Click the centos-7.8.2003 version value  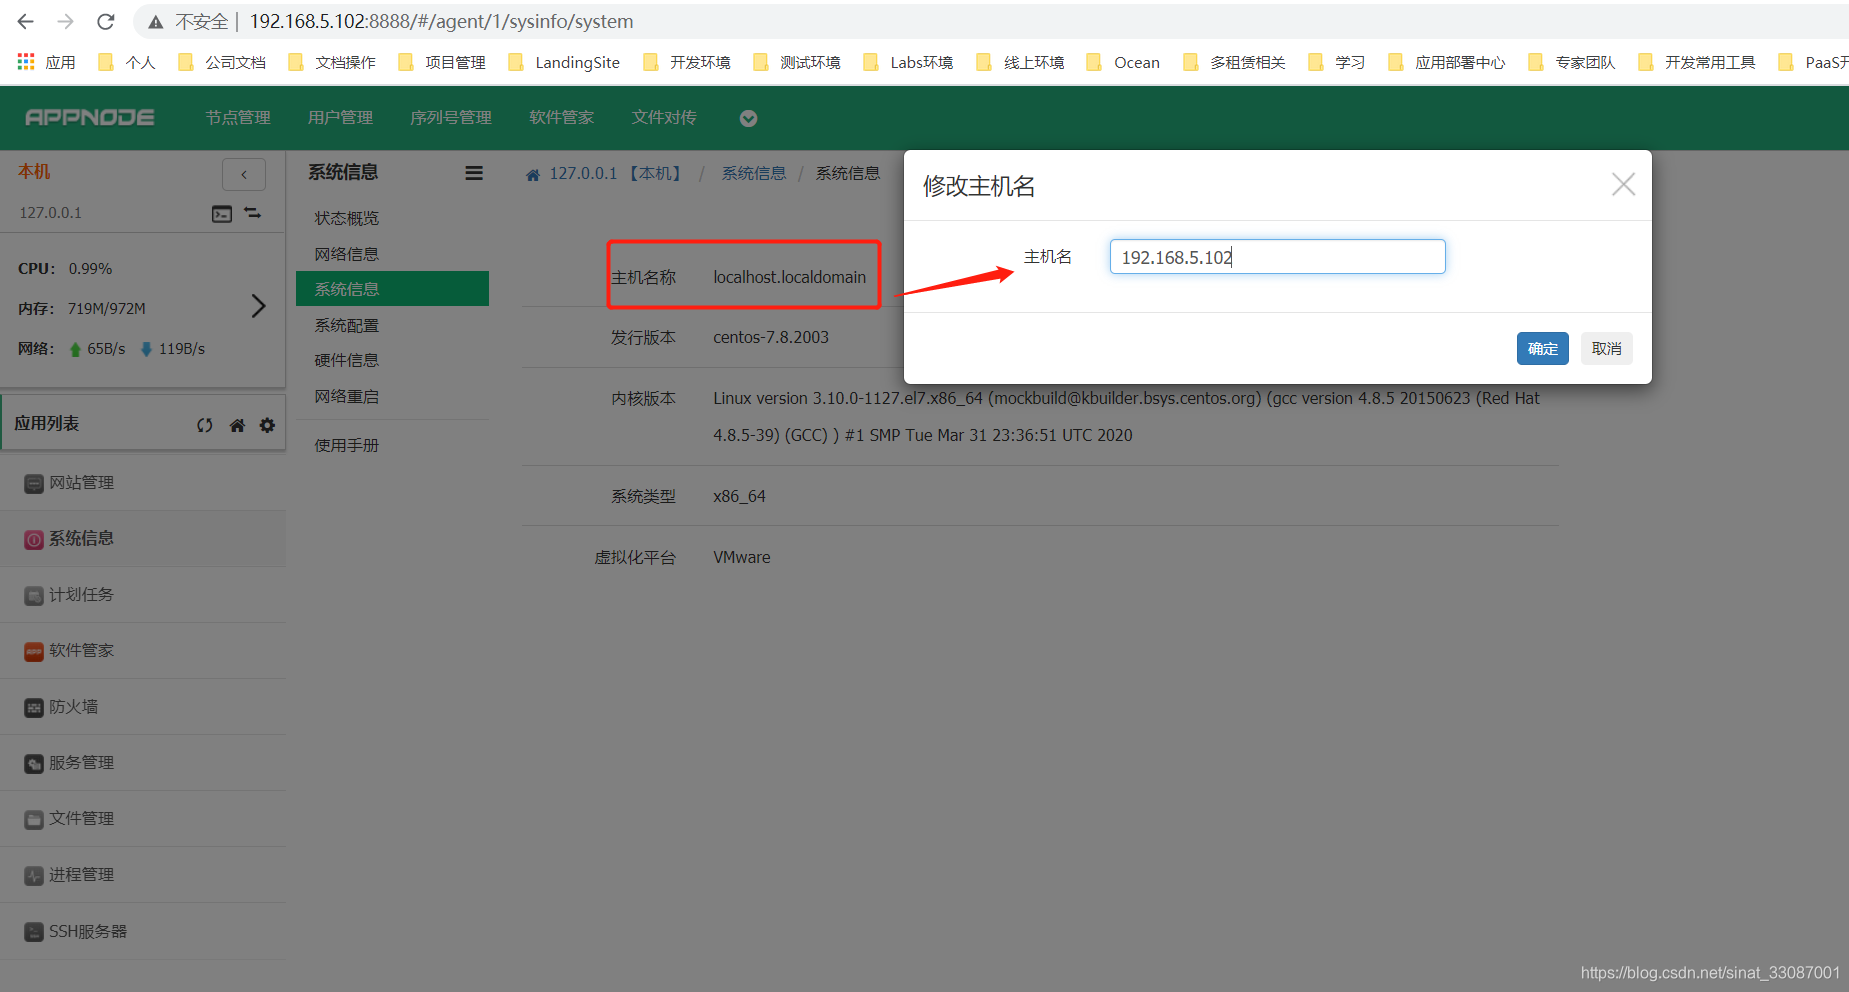point(771,337)
